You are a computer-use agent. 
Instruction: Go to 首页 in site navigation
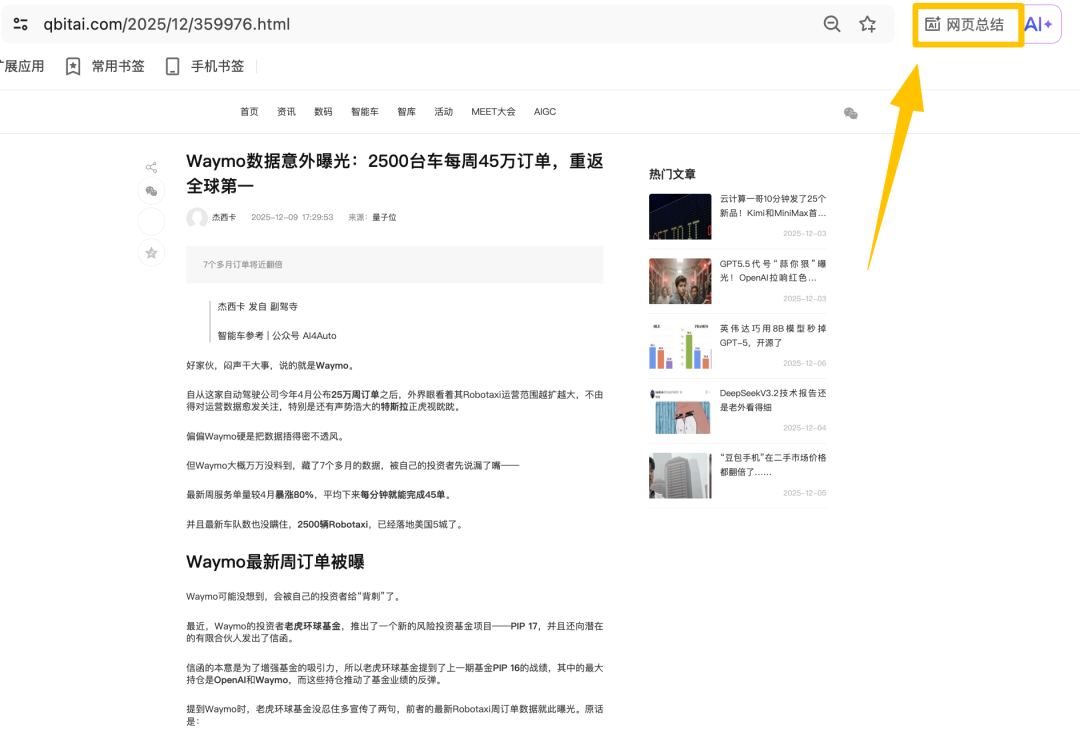pyautogui.click(x=249, y=112)
